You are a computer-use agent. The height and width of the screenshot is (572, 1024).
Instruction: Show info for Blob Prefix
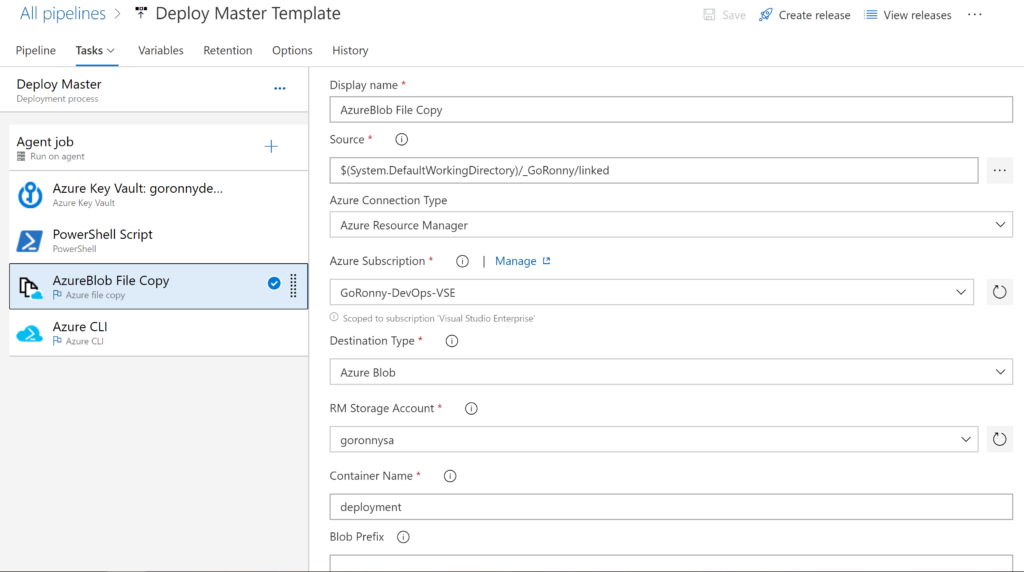tap(404, 537)
